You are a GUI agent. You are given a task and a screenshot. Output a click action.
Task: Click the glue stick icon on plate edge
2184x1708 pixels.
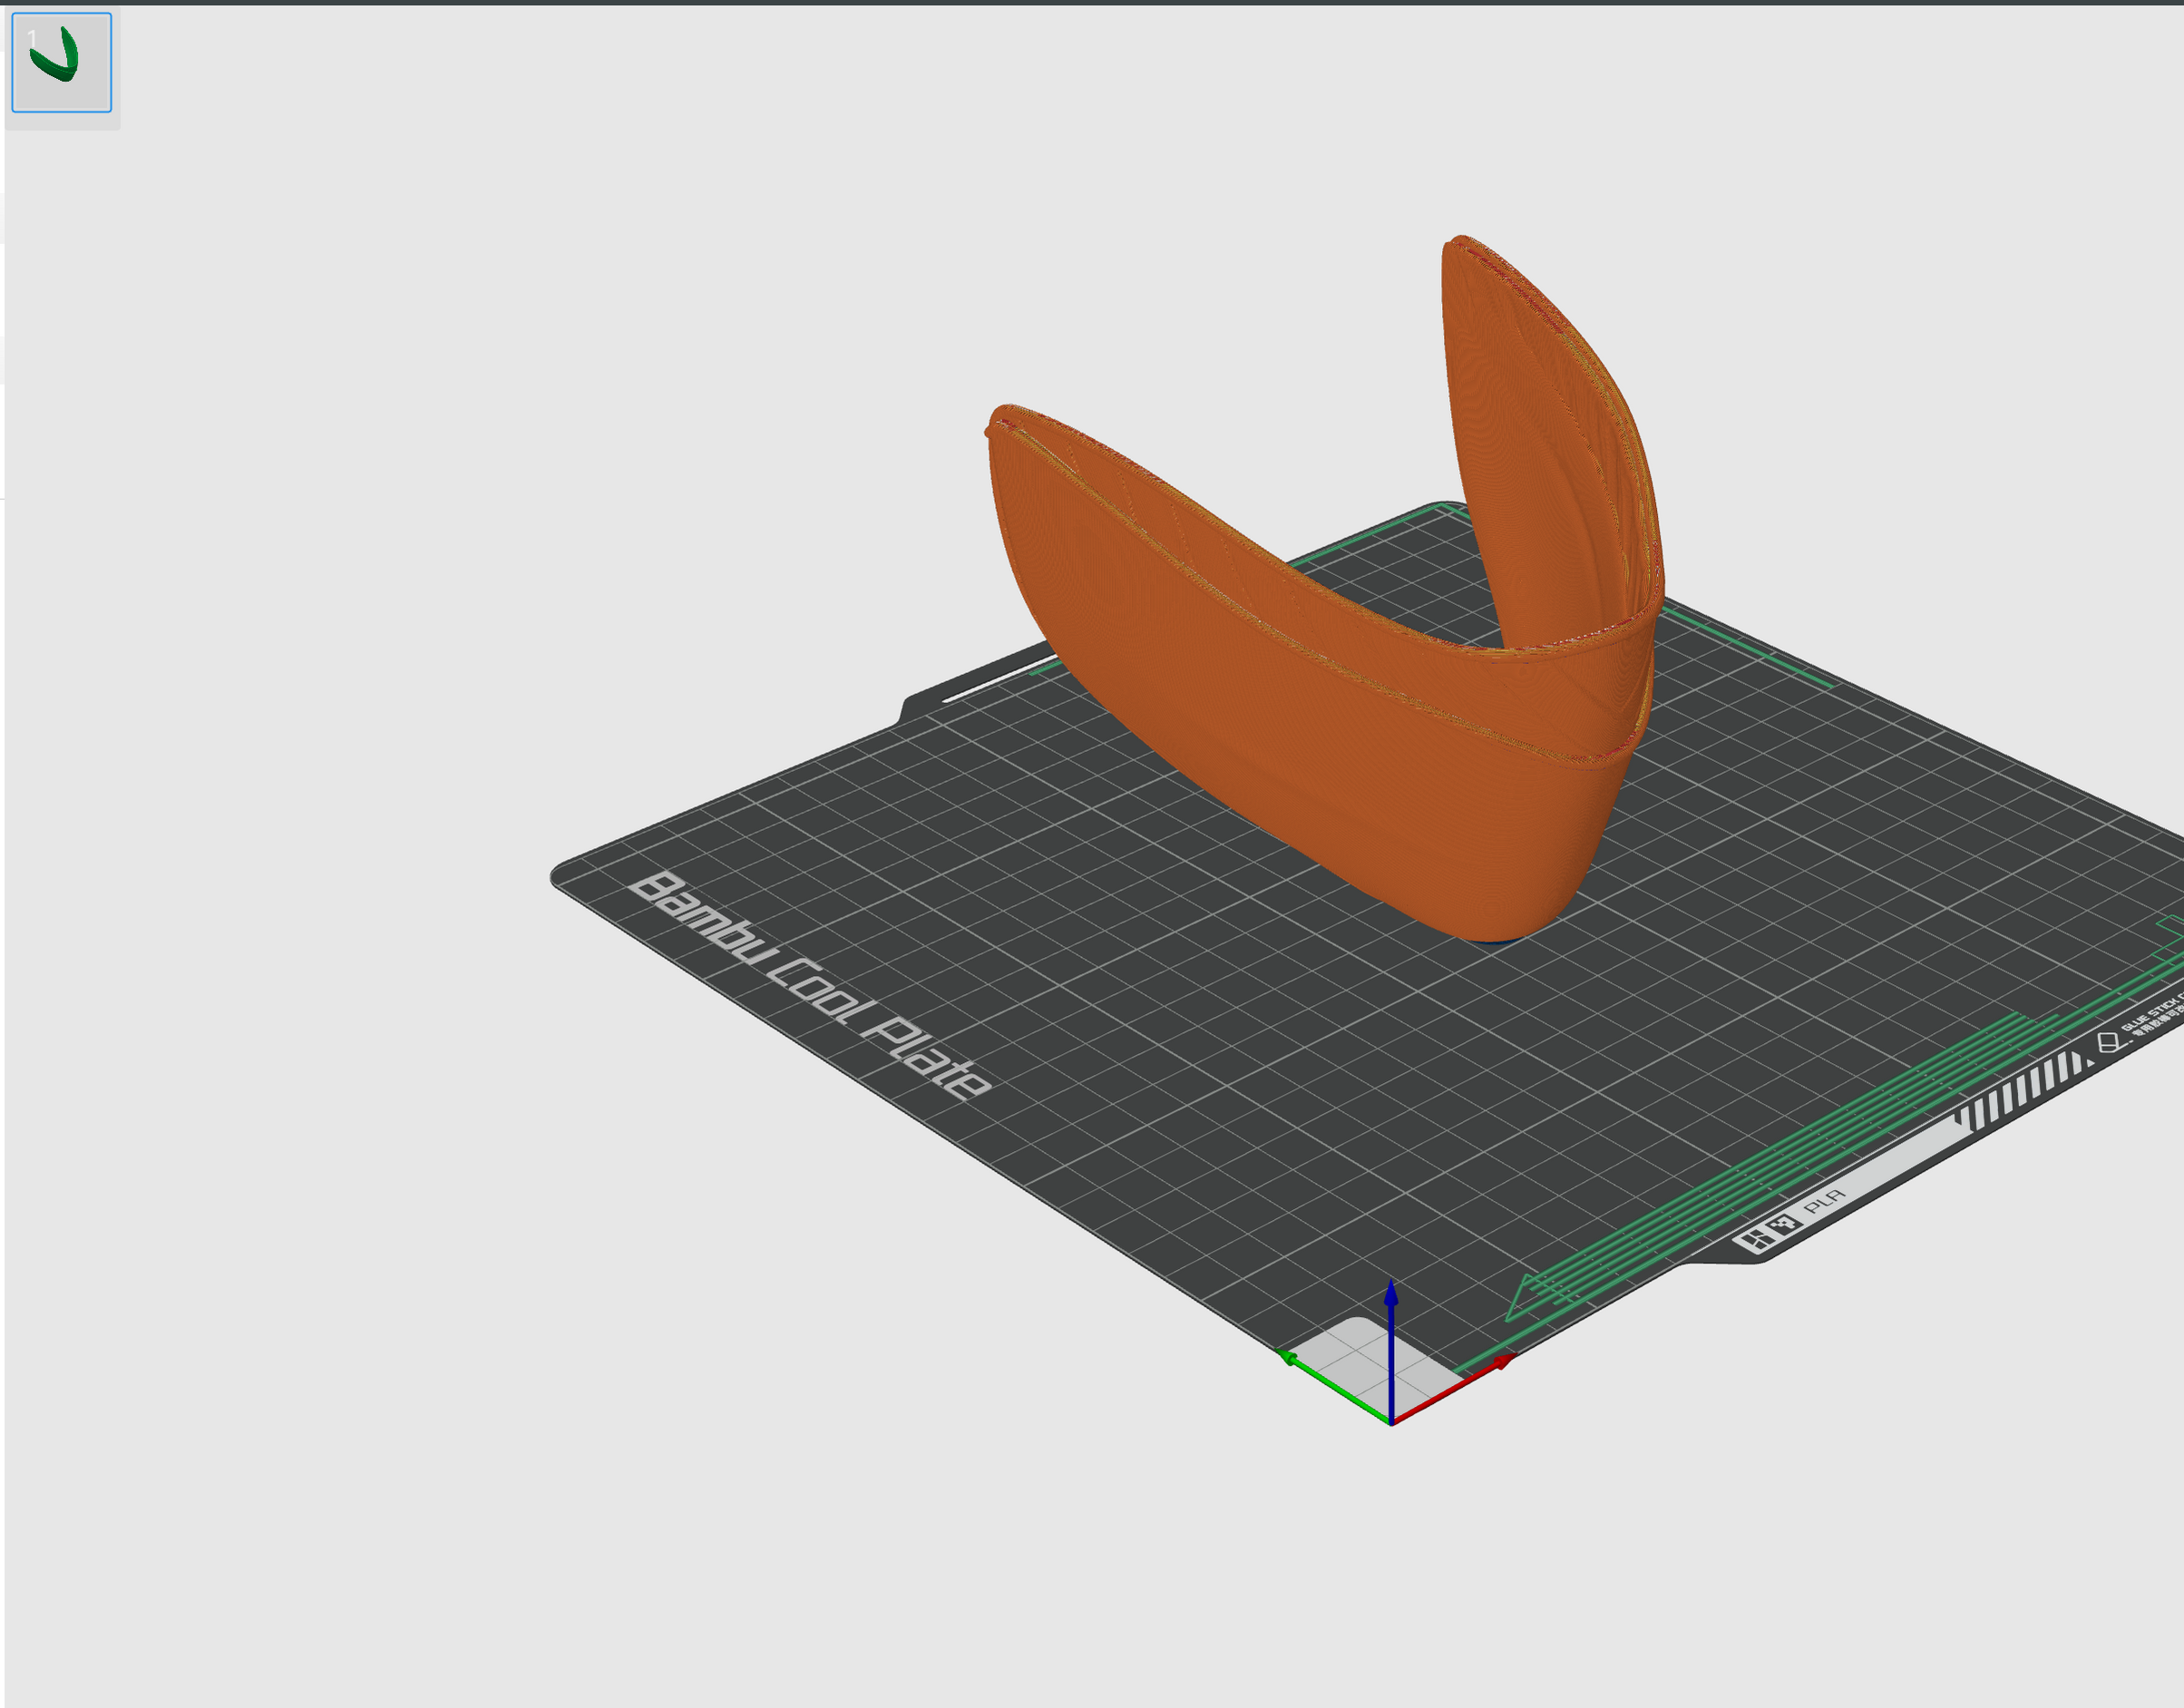2108,1043
